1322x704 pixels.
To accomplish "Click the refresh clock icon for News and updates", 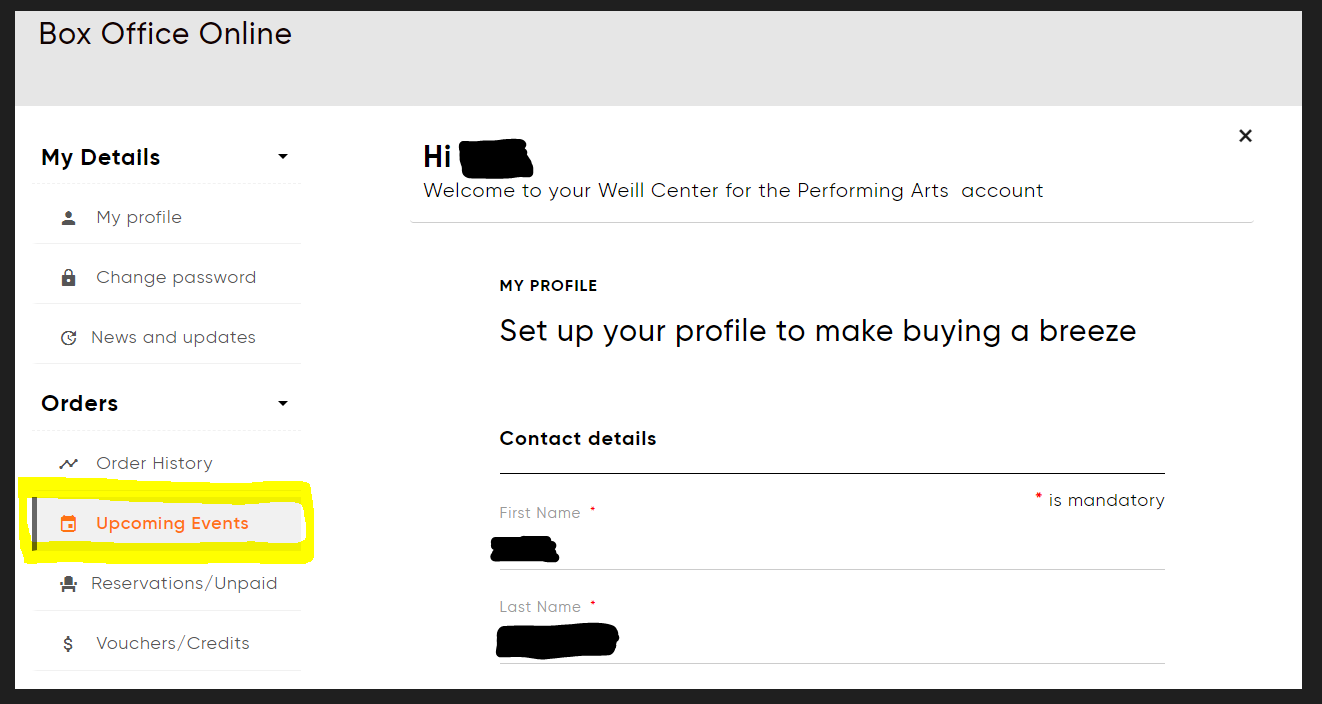I will coord(68,338).
